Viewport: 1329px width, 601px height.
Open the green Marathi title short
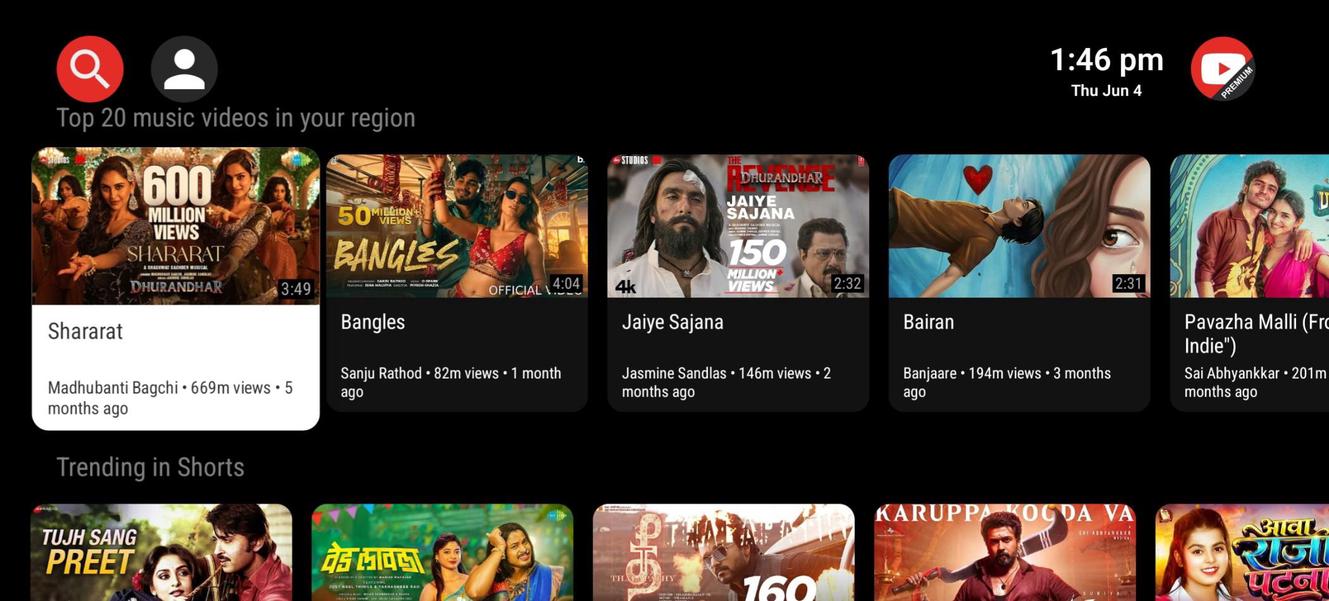tap(442, 552)
